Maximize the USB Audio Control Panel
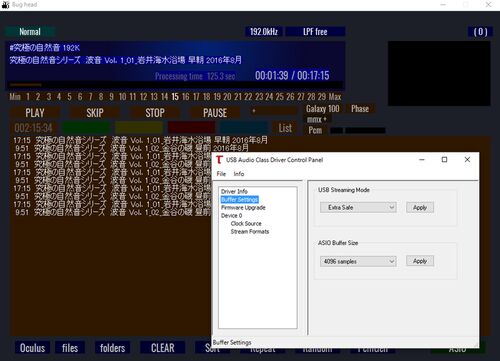This screenshot has height=361, width=500. coord(444,160)
